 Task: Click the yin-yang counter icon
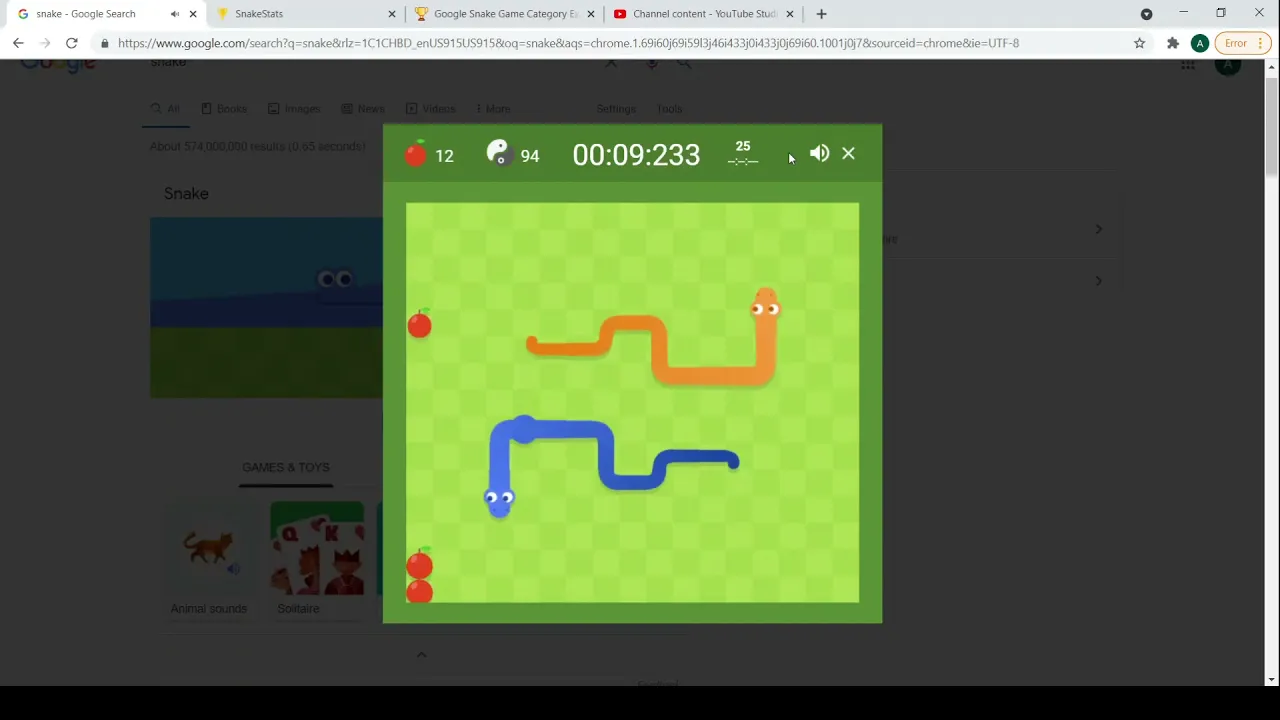498,152
